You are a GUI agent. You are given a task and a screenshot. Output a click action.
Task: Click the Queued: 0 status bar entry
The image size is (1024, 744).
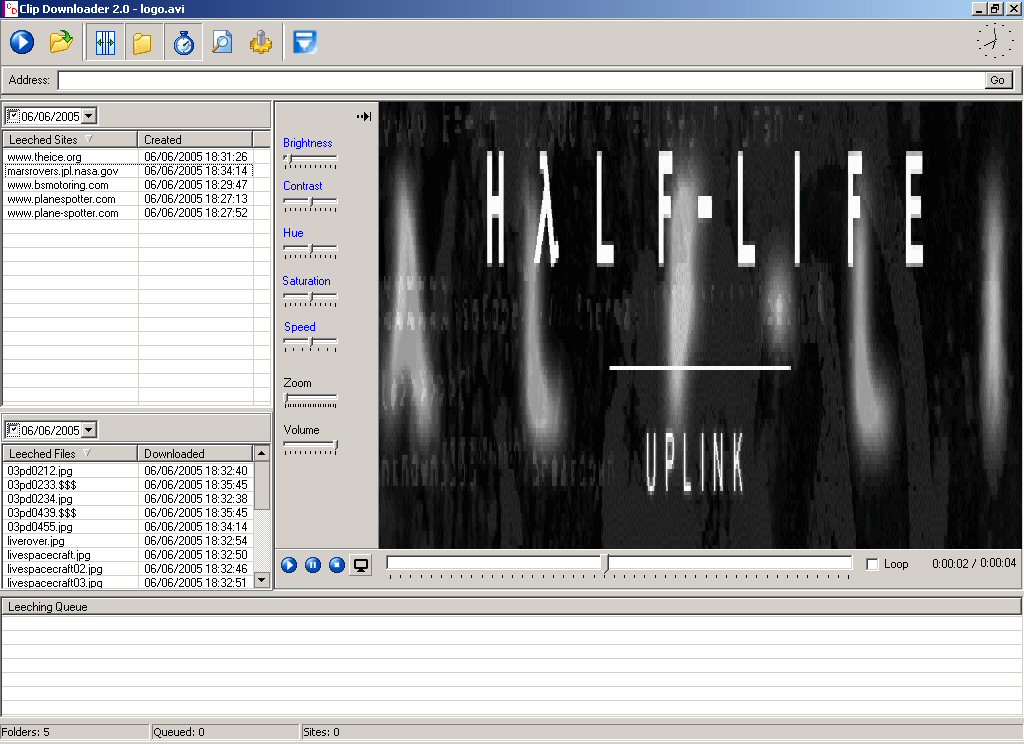[x=225, y=732]
